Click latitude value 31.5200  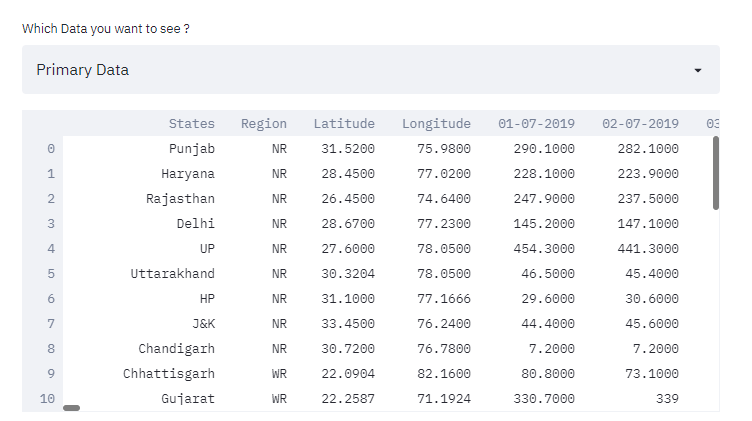(348, 149)
